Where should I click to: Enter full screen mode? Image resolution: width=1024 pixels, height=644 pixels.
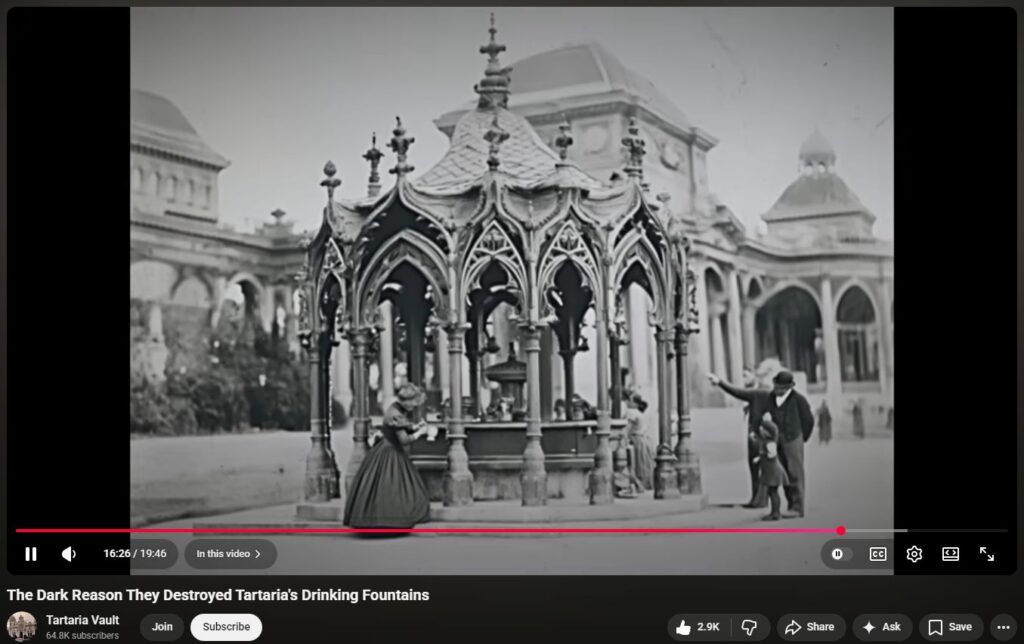point(986,554)
